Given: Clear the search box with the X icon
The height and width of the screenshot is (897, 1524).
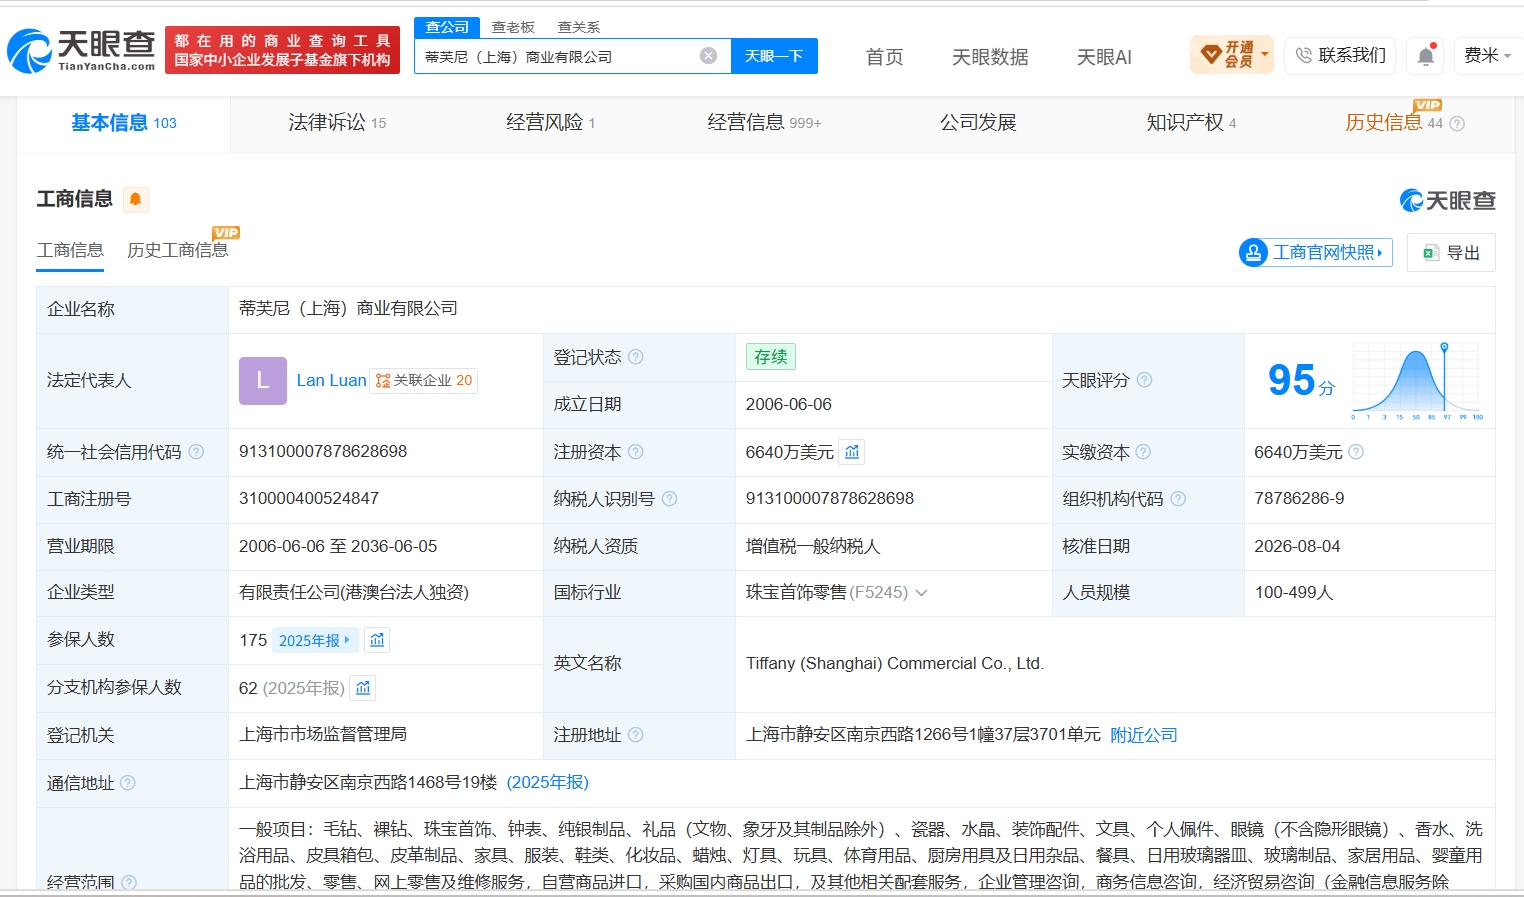Looking at the screenshot, I should (708, 56).
